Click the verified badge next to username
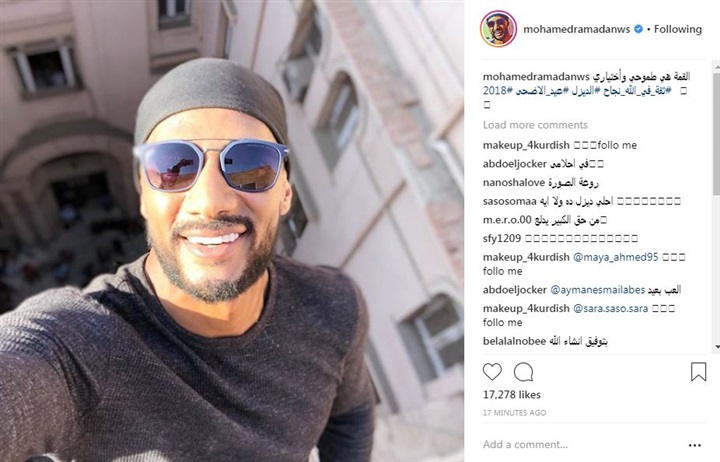The image size is (720, 462). click(x=638, y=29)
